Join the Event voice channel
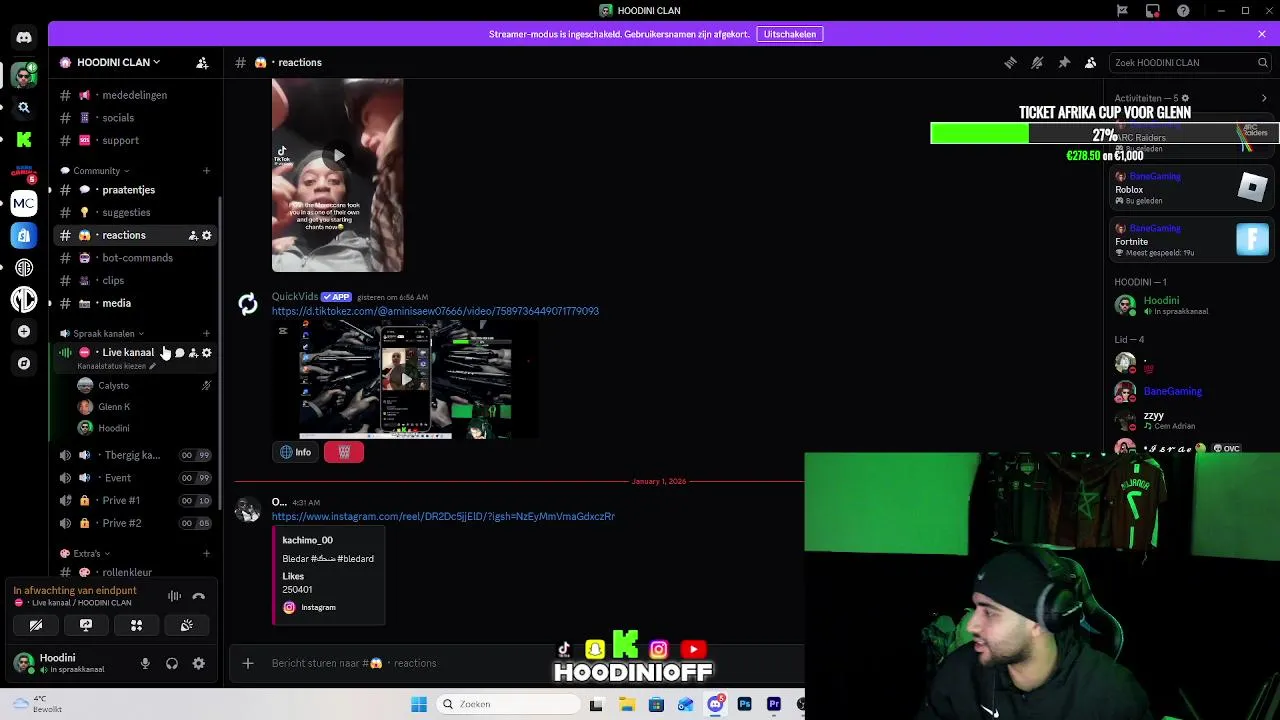This screenshot has height=720, width=1280. point(134,478)
